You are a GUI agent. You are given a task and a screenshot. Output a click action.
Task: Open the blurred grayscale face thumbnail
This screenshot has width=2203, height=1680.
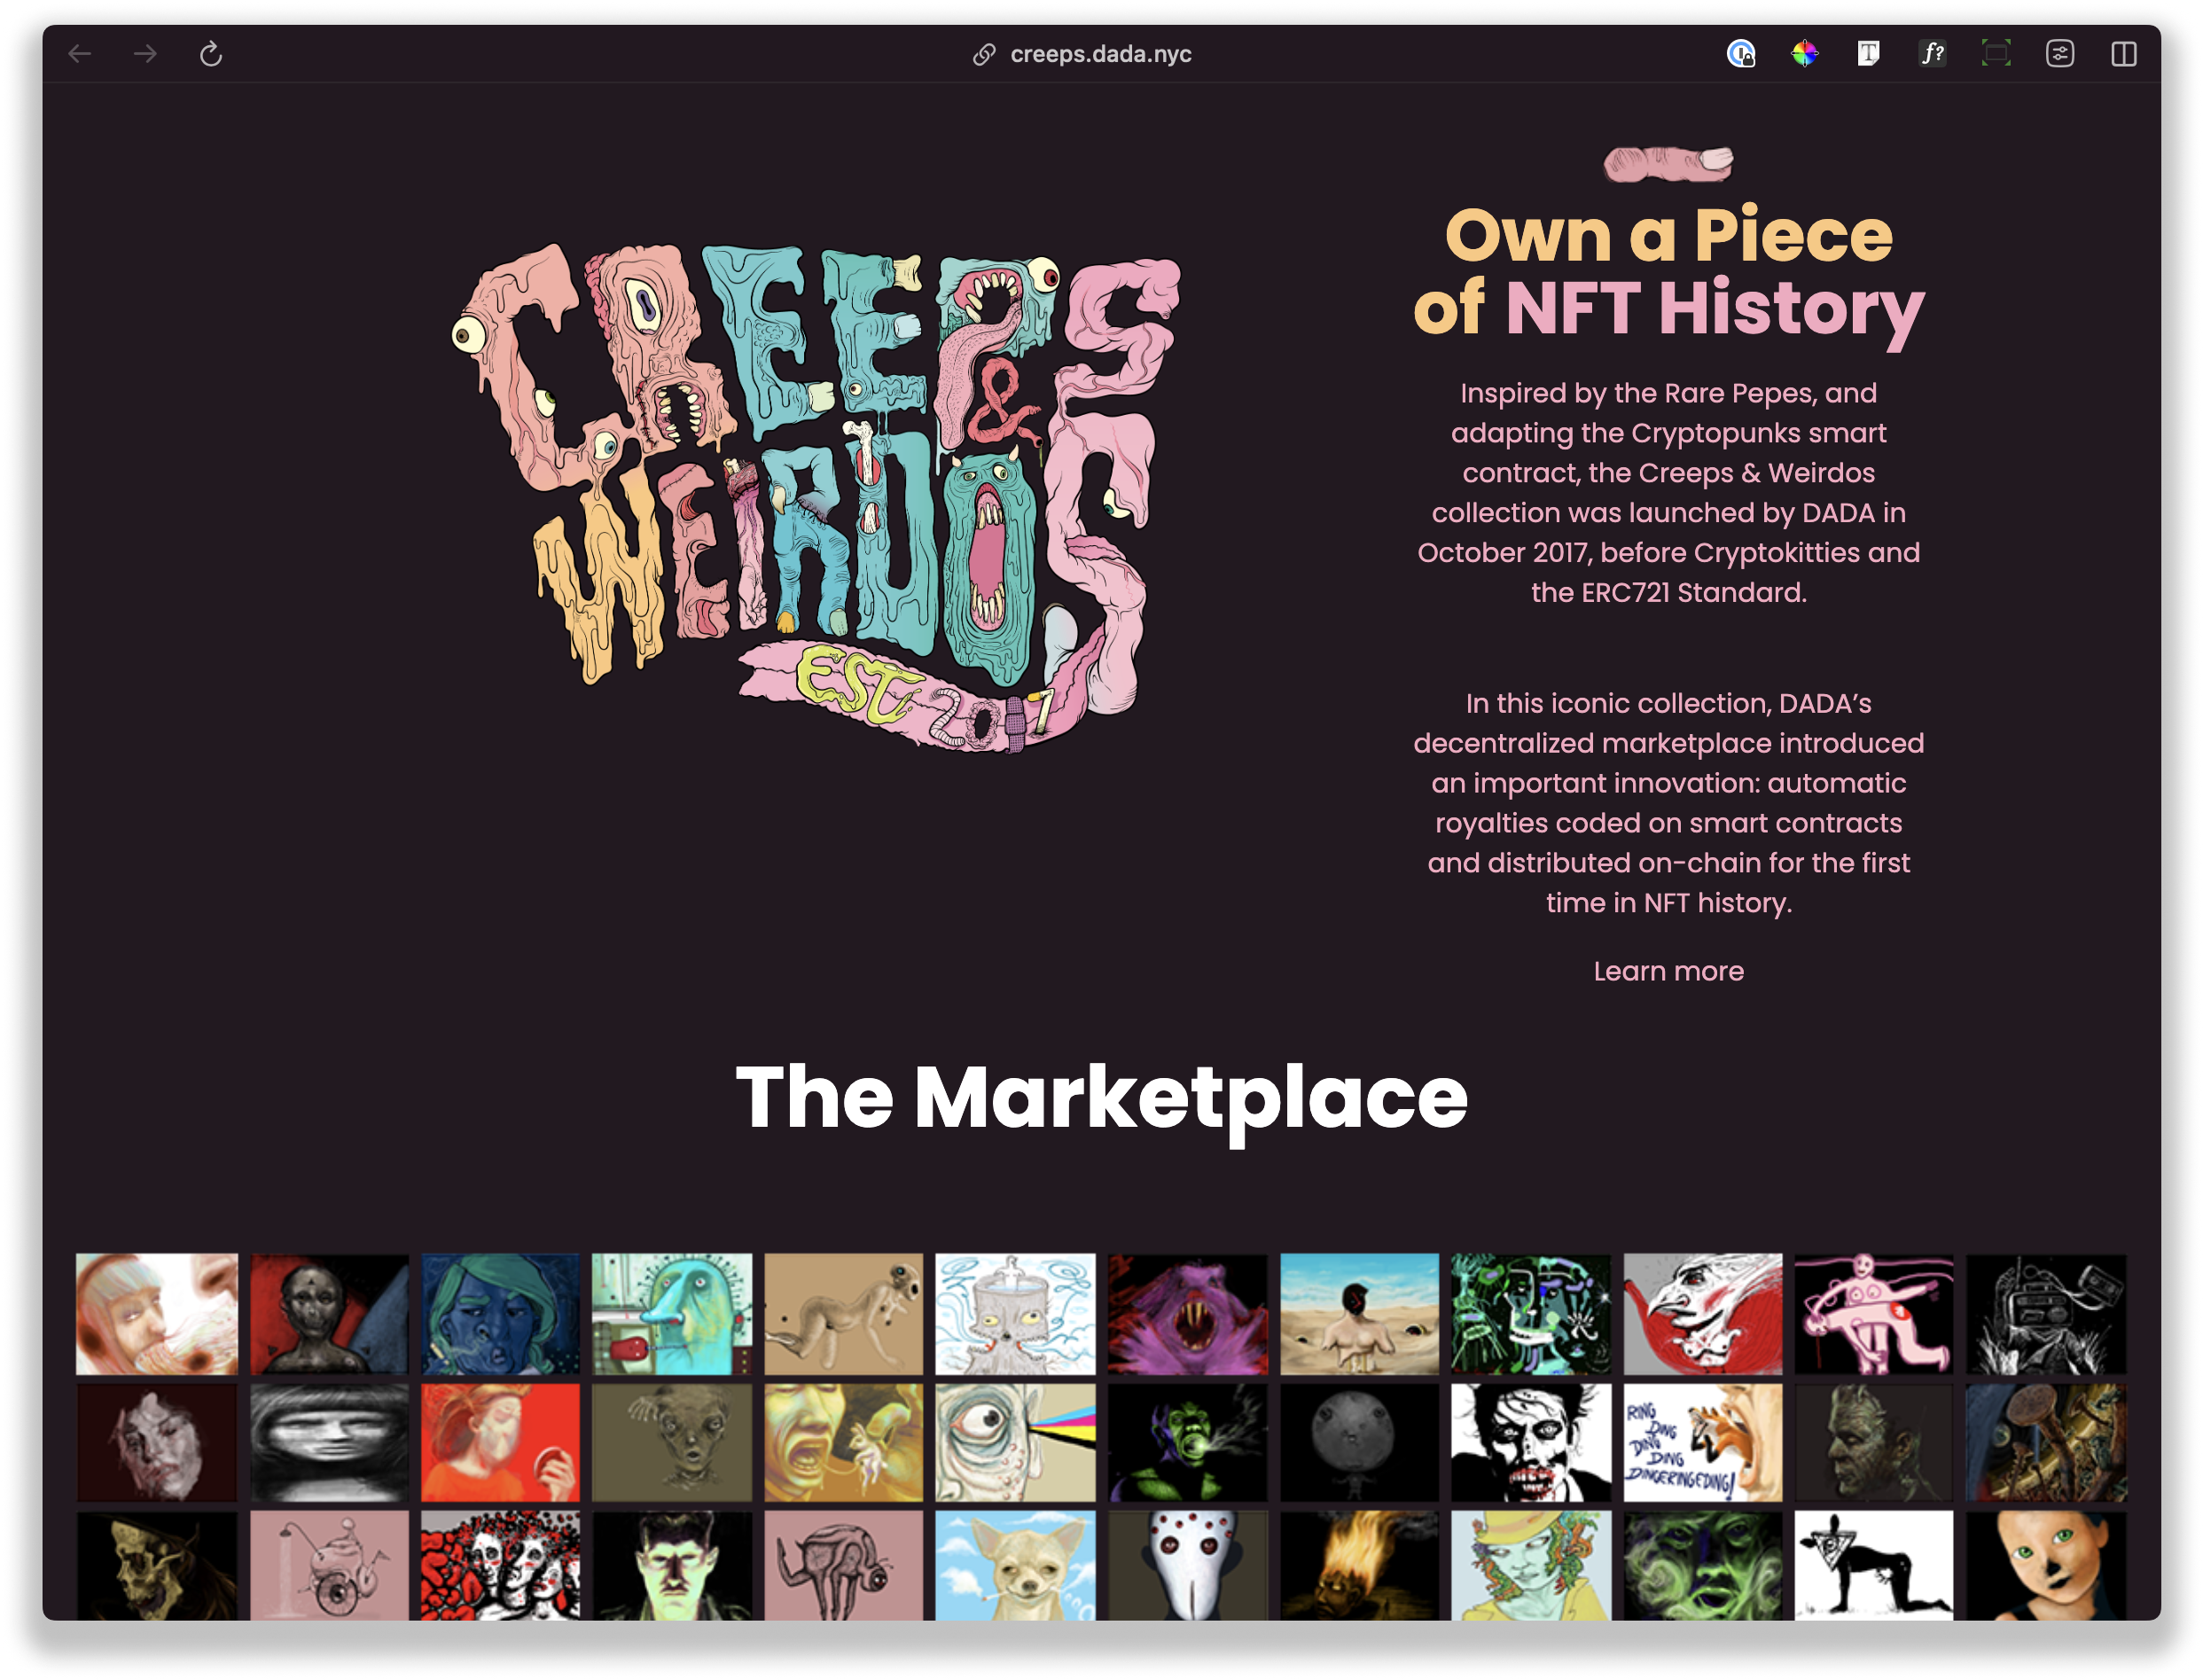(x=329, y=1442)
